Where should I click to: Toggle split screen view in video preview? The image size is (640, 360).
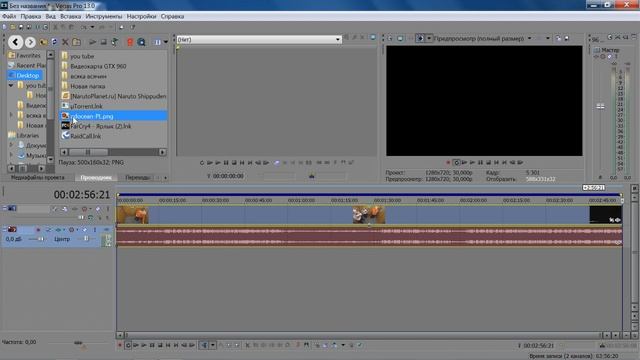[420, 38]
